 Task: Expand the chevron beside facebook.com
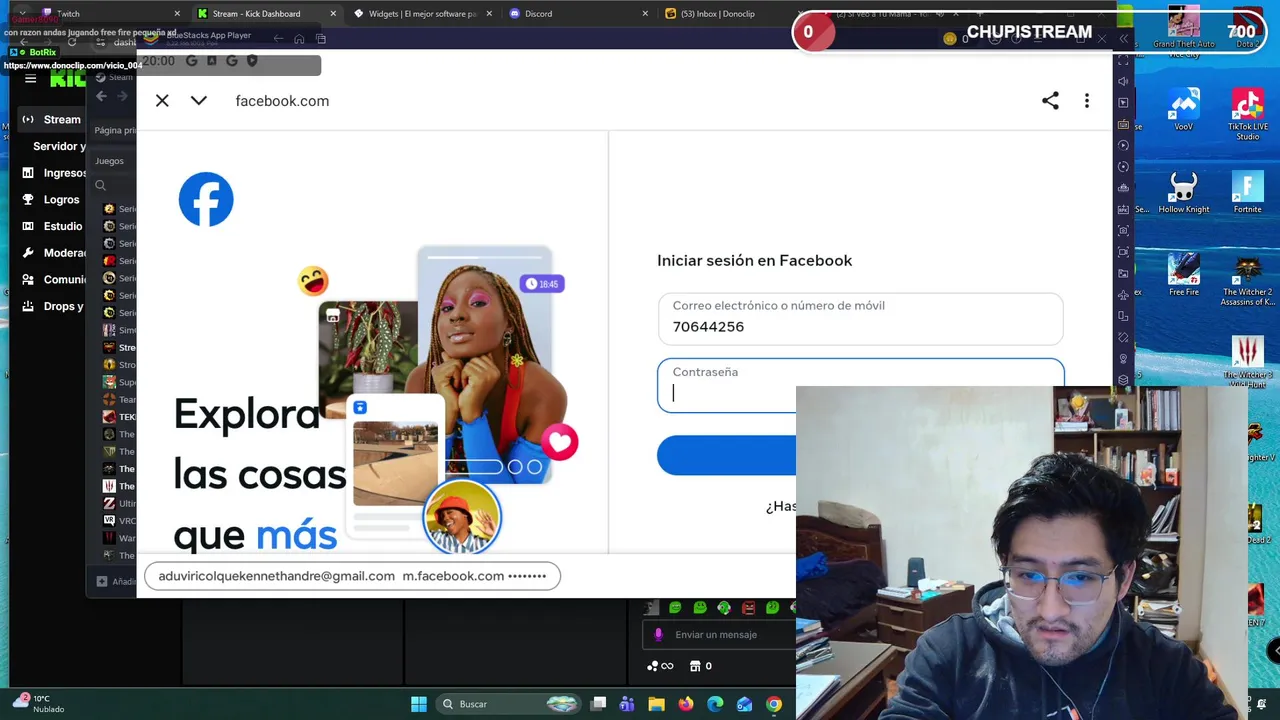click(x=198, y=101)
